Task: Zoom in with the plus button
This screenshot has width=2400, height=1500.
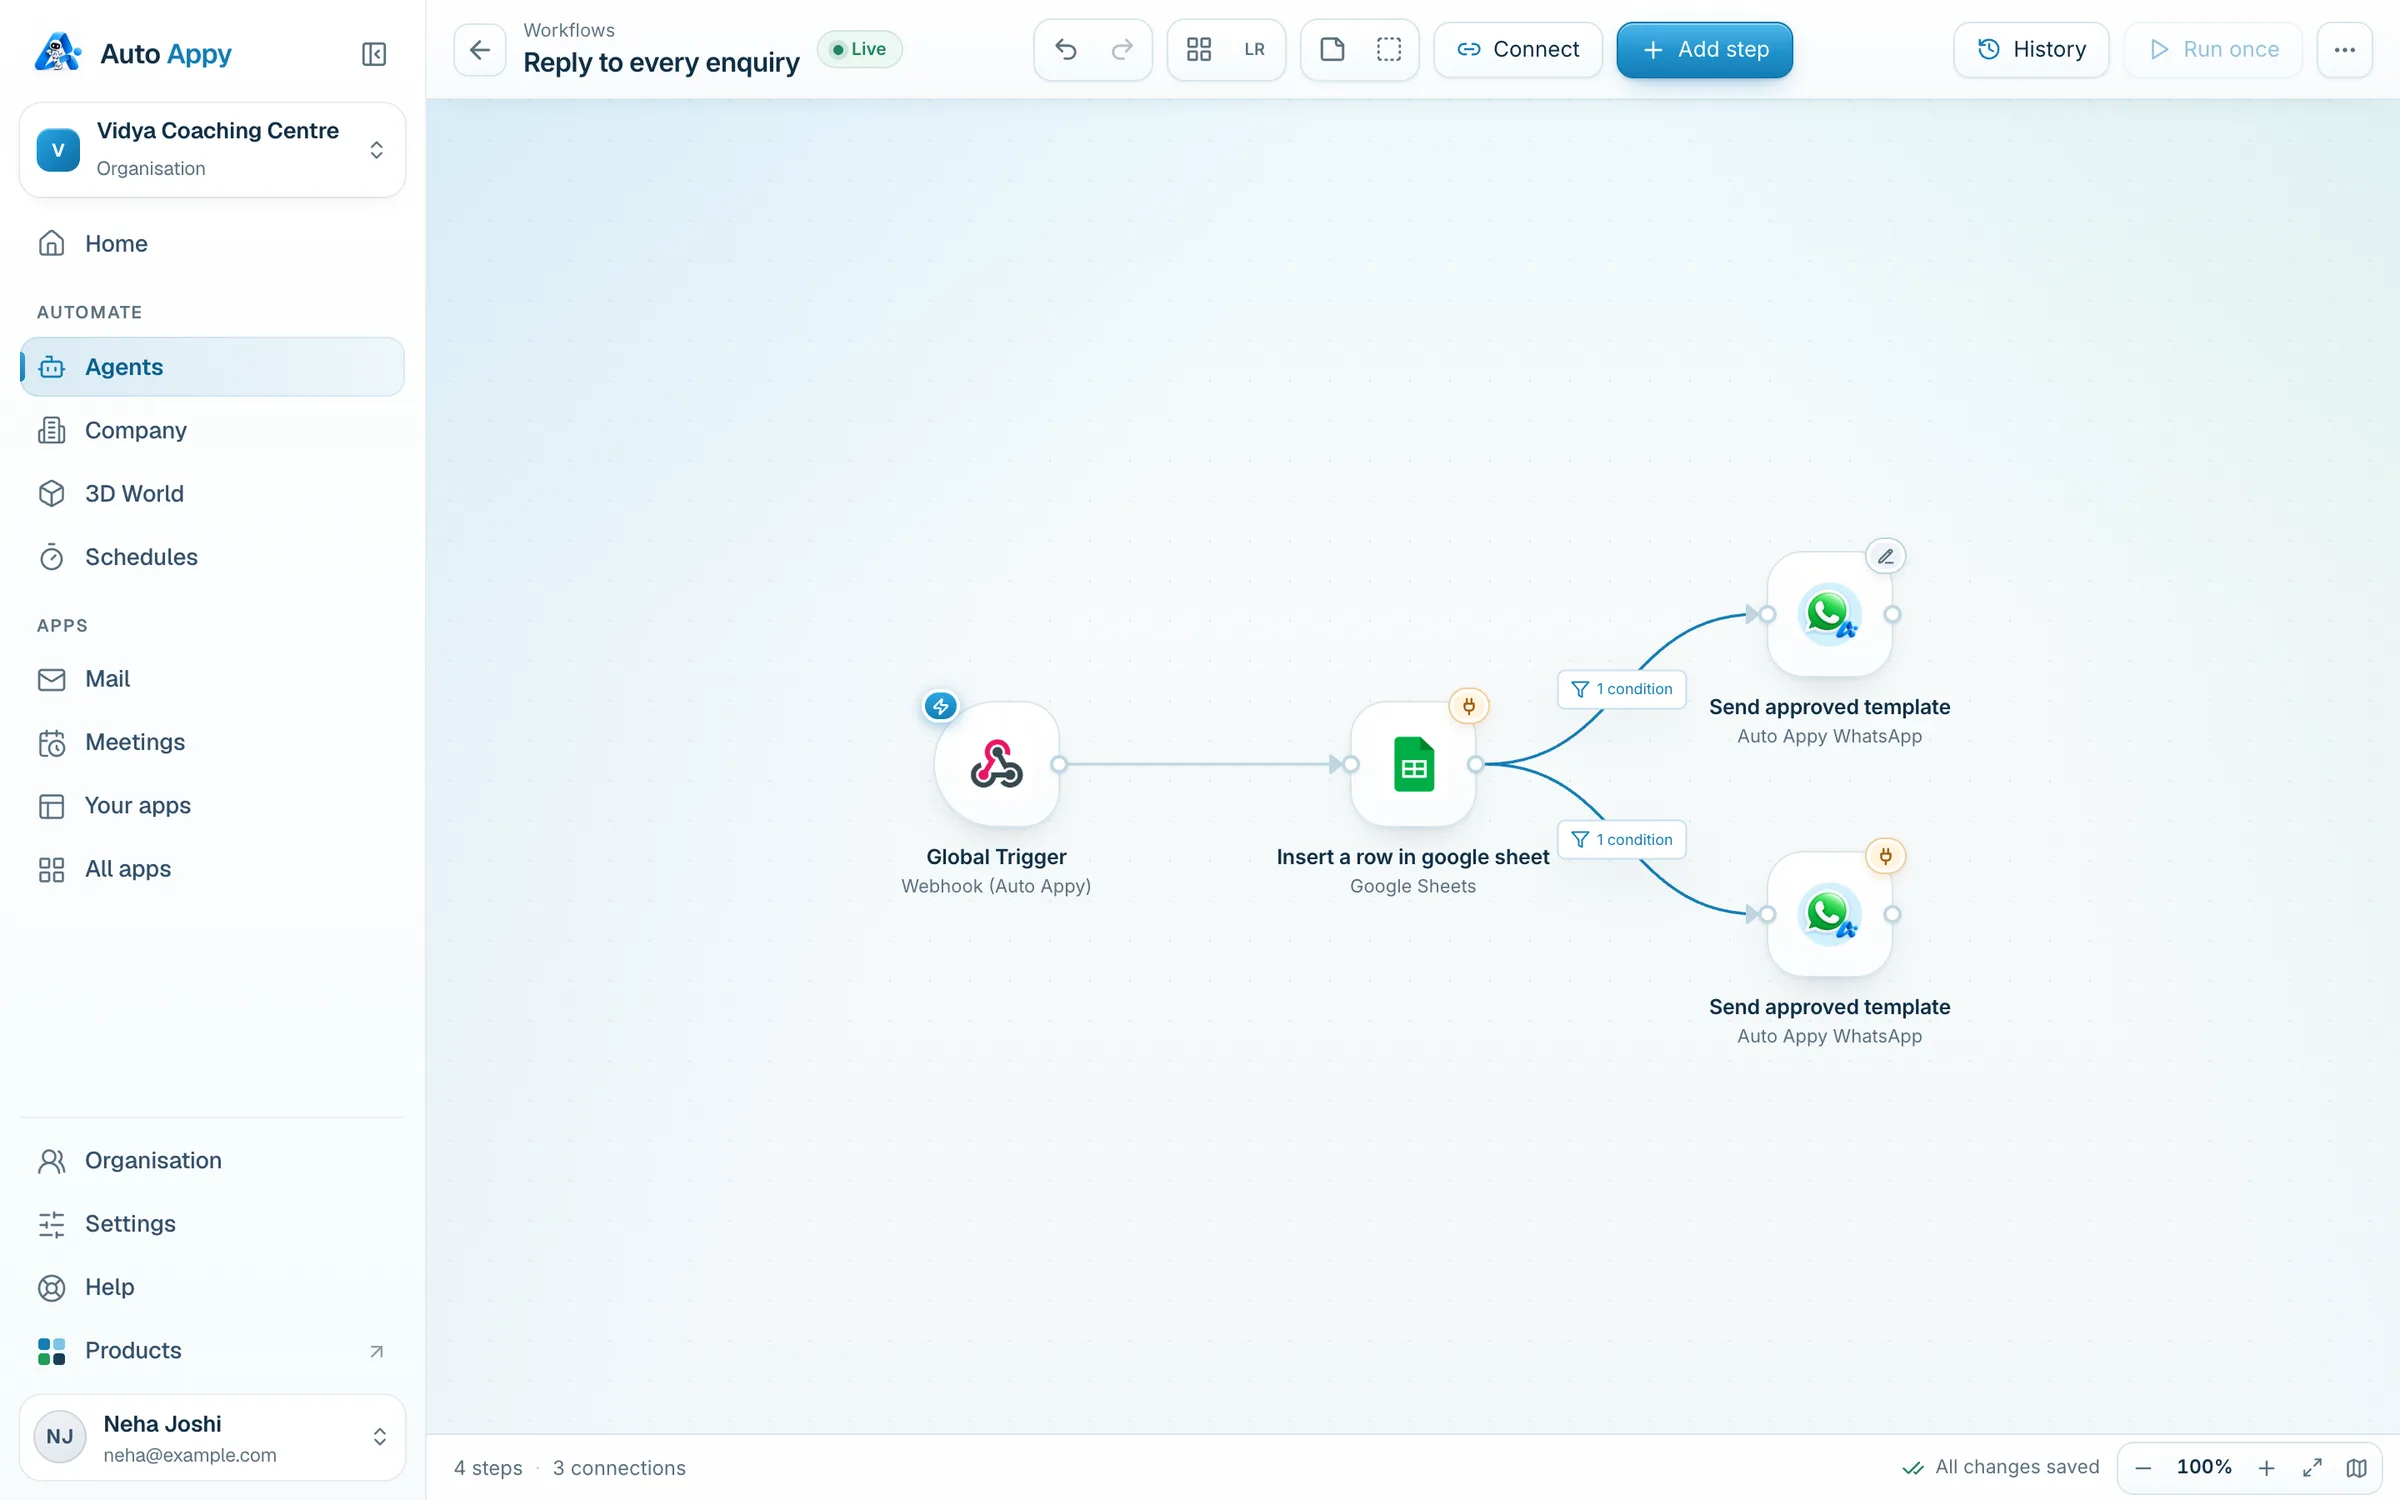Action: pos(2267,1467)
